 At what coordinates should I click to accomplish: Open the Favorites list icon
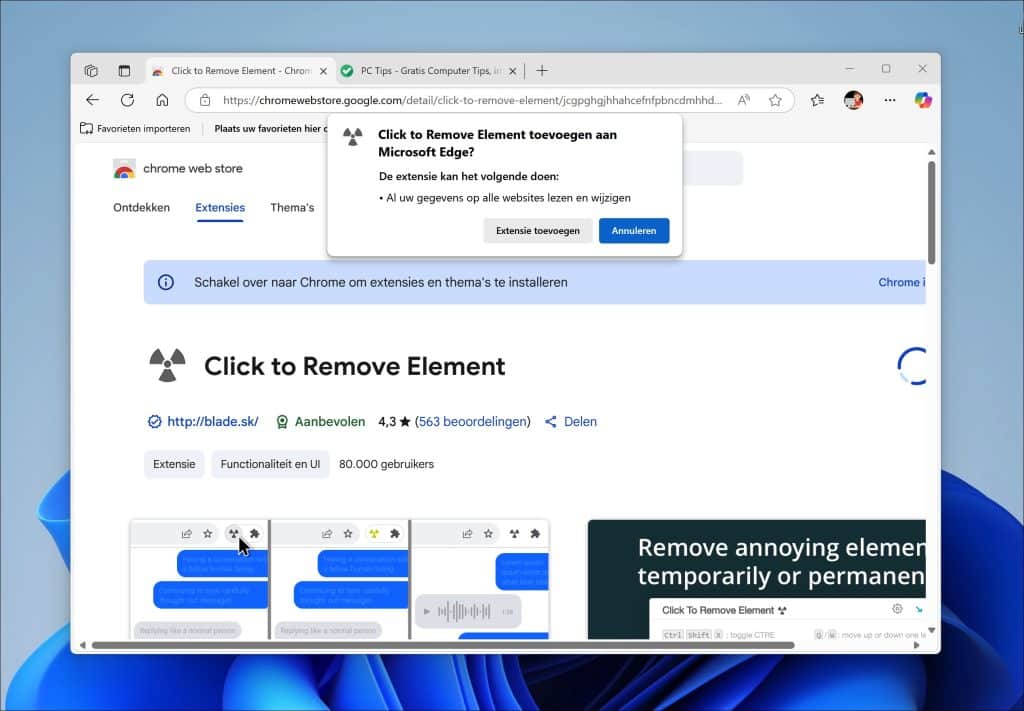point(817,101)
